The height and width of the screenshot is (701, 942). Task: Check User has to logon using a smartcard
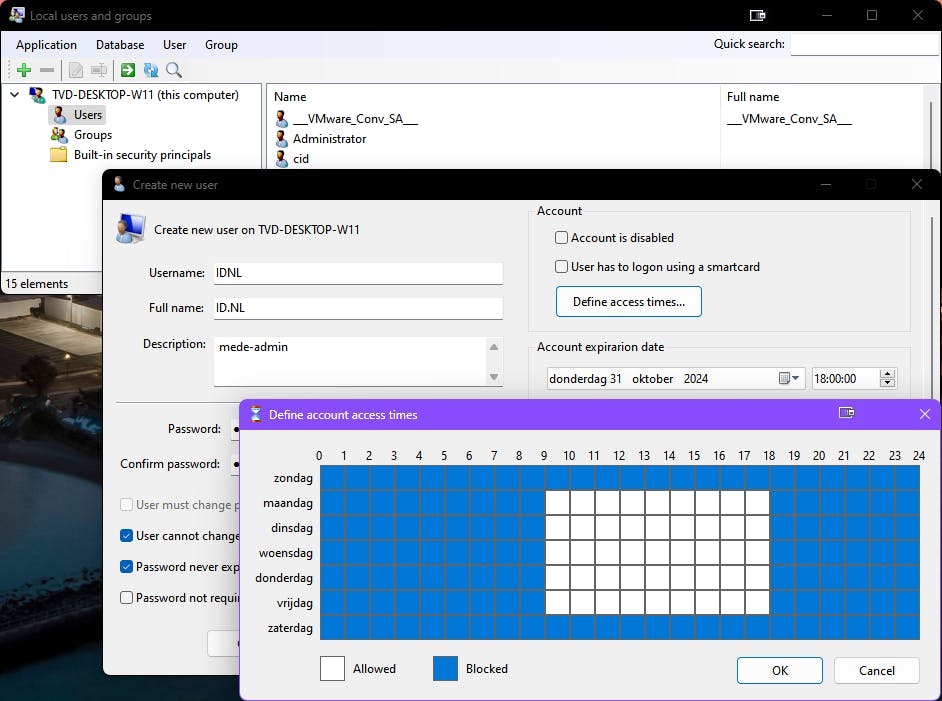tap(561, 267)
